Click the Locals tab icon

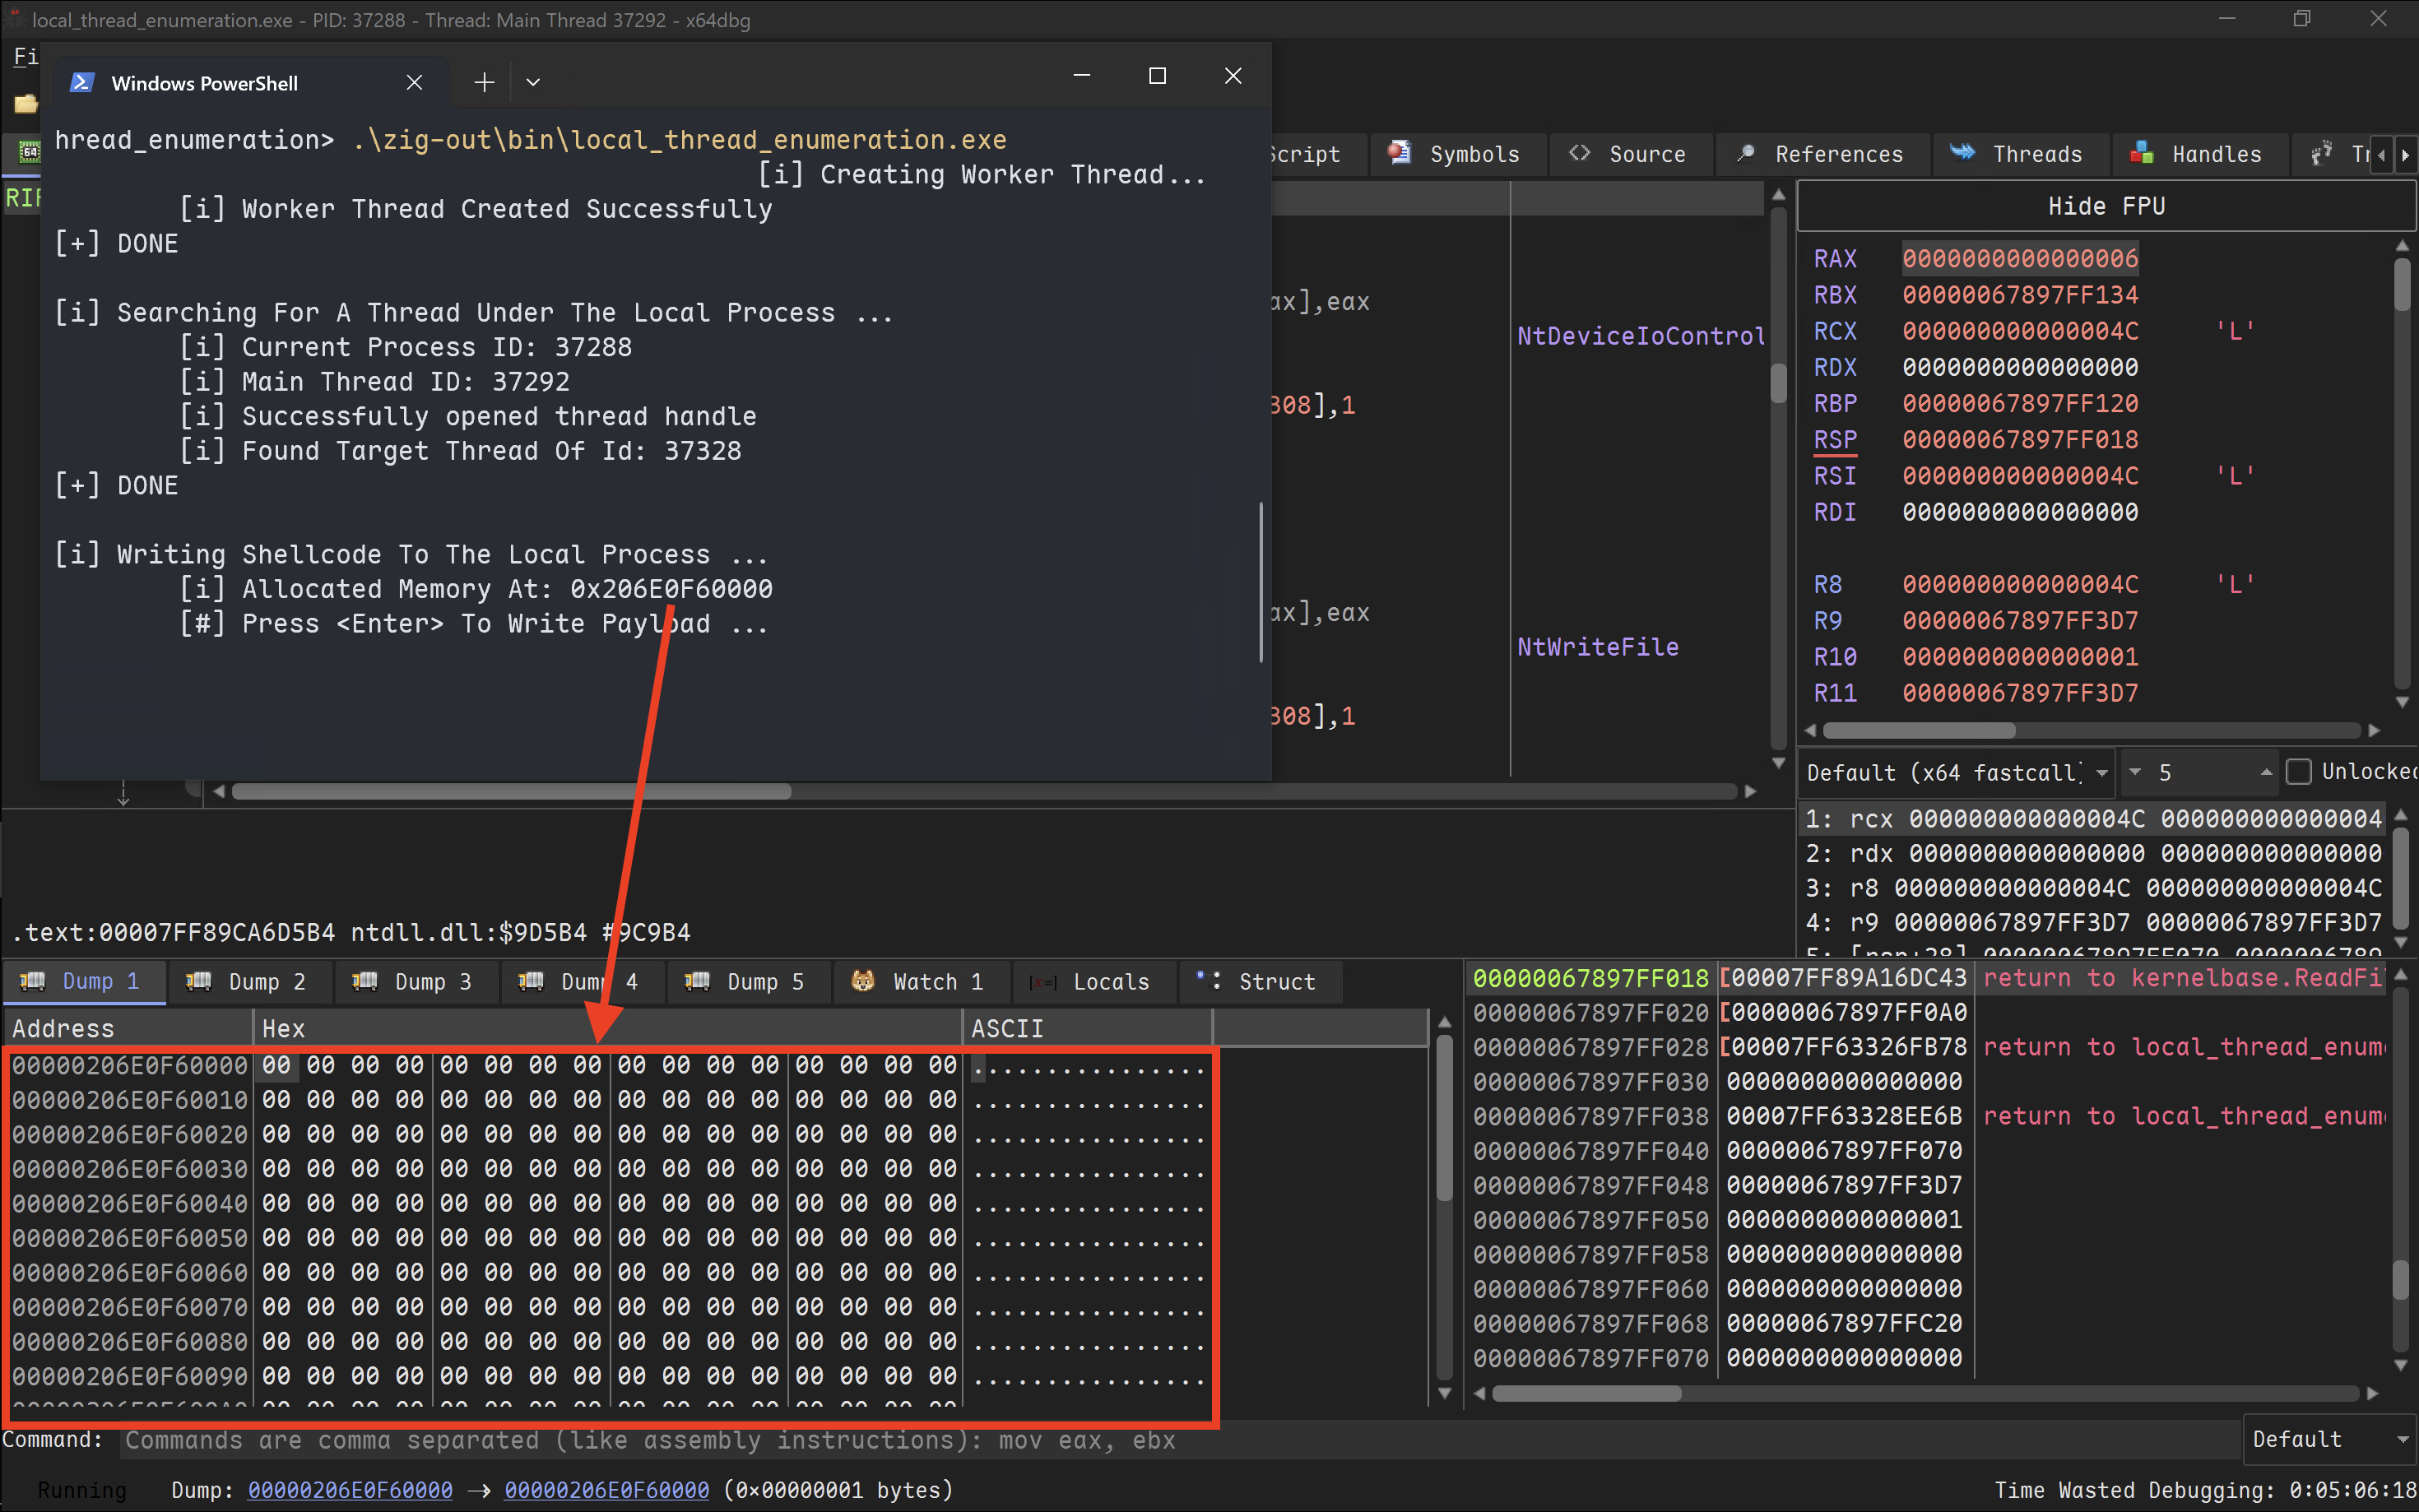tap(1043, 982)
